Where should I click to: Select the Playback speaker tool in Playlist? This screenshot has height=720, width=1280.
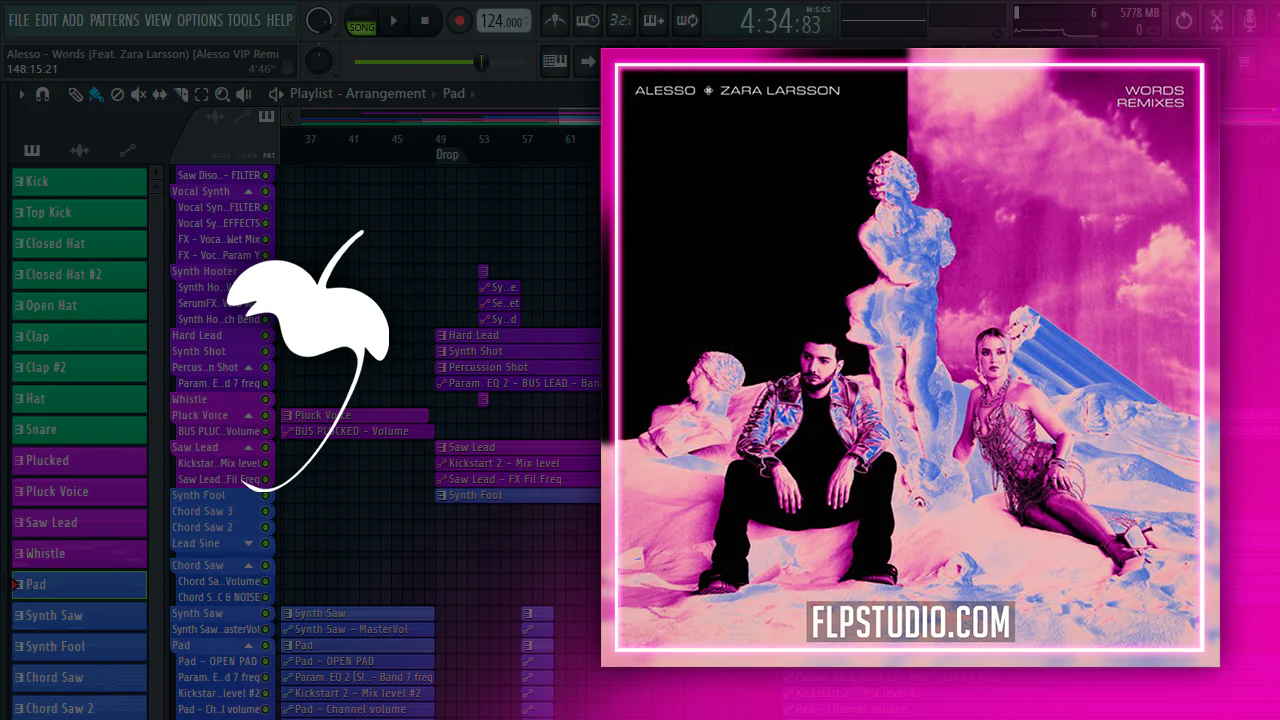pos(244,94)
